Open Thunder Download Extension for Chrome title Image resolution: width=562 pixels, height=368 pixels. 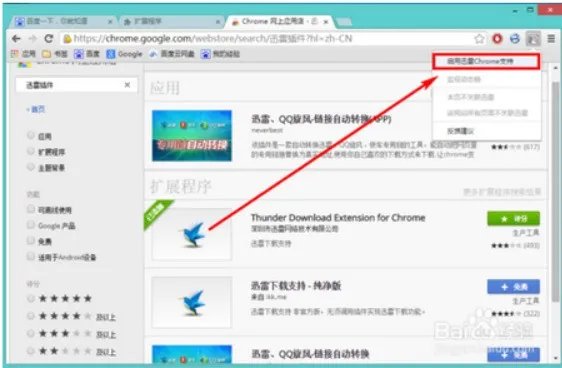click(x=338, y=218)
